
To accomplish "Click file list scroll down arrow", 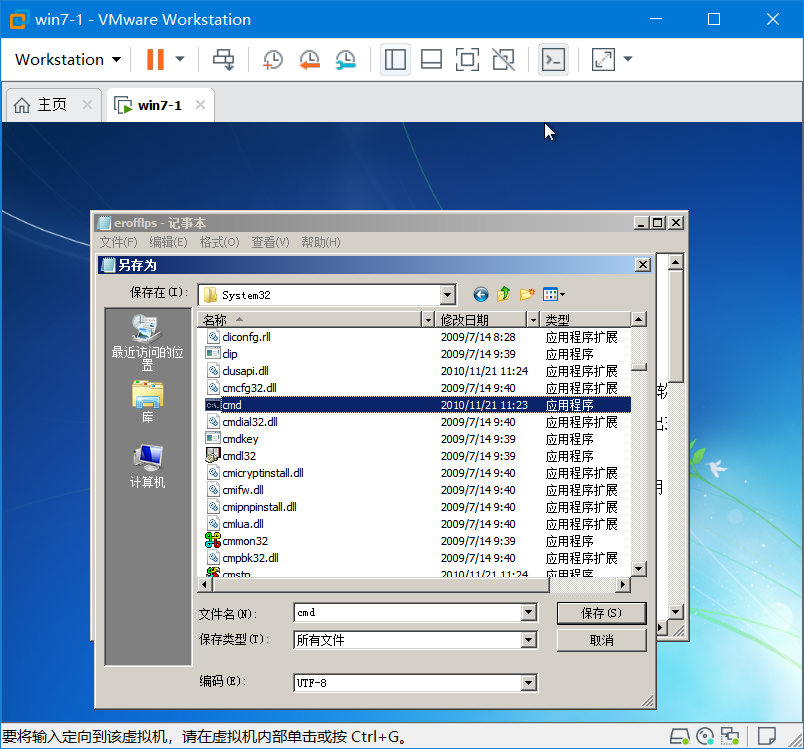I will (638, 569).
